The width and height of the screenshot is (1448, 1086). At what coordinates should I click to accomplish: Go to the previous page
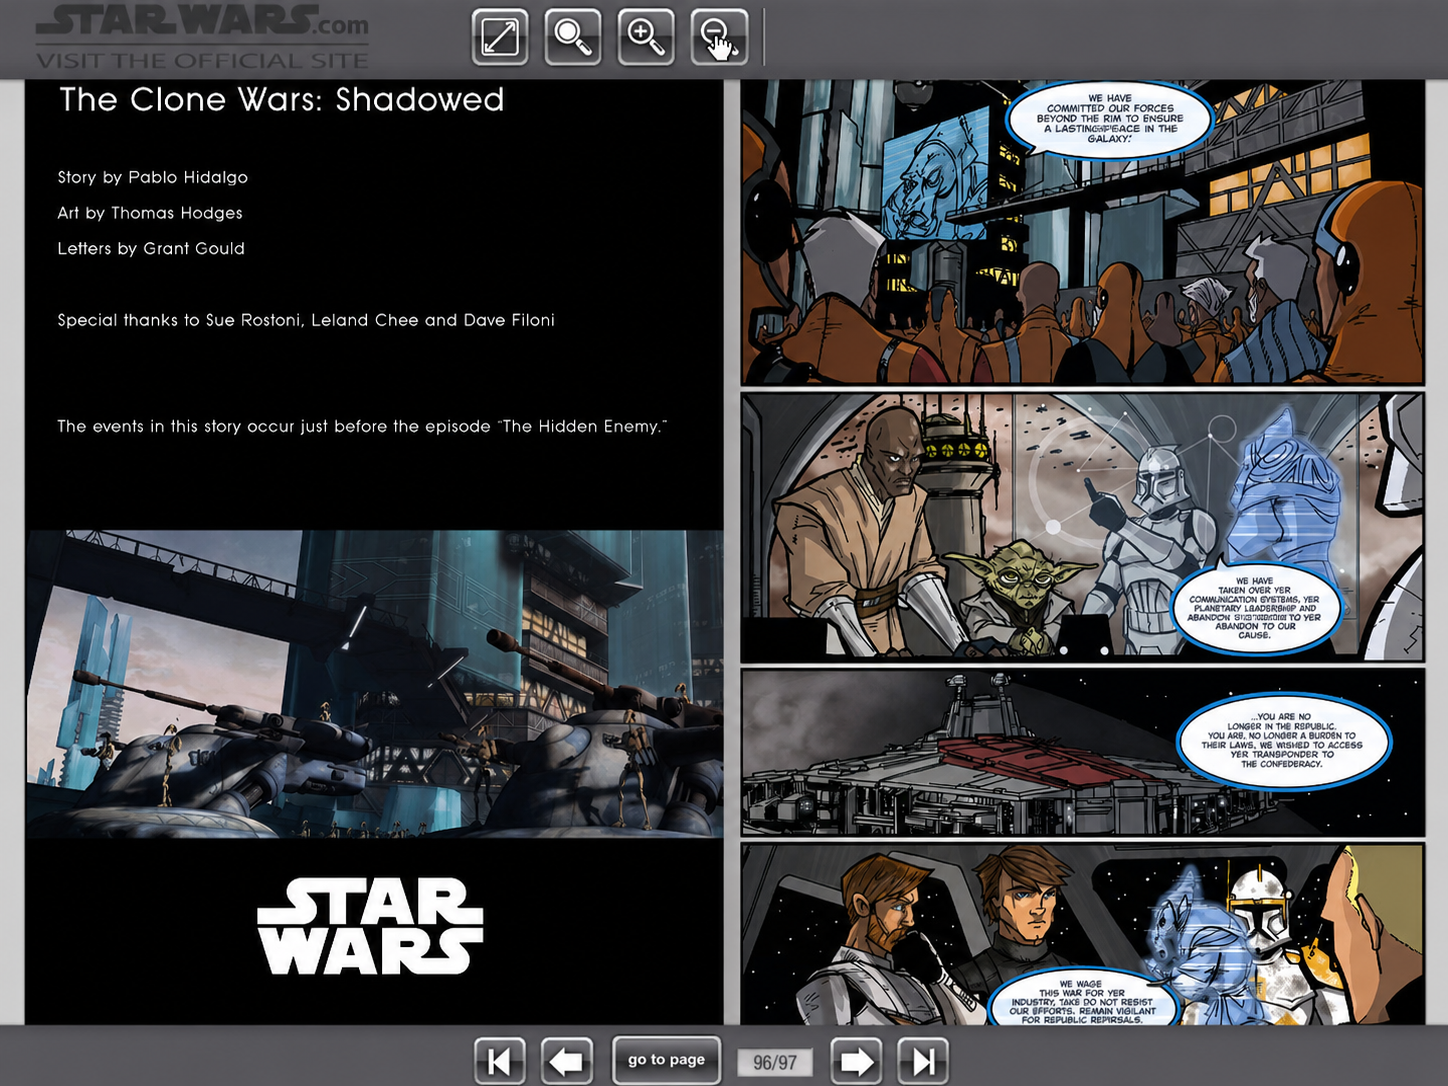tap(567, 1061)
